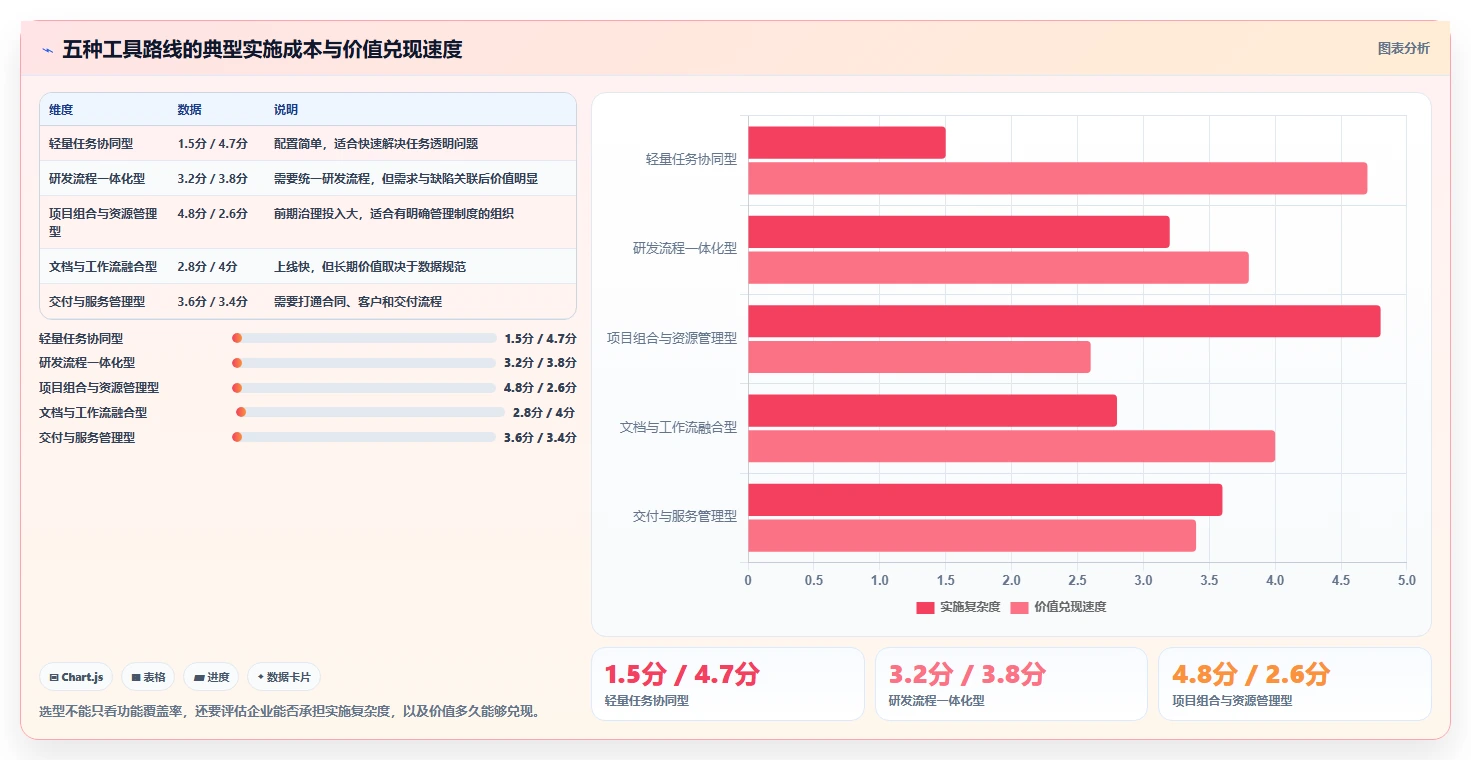Click 实施复杂度 bar for 轻量任务协同型

tap(847, 143)
